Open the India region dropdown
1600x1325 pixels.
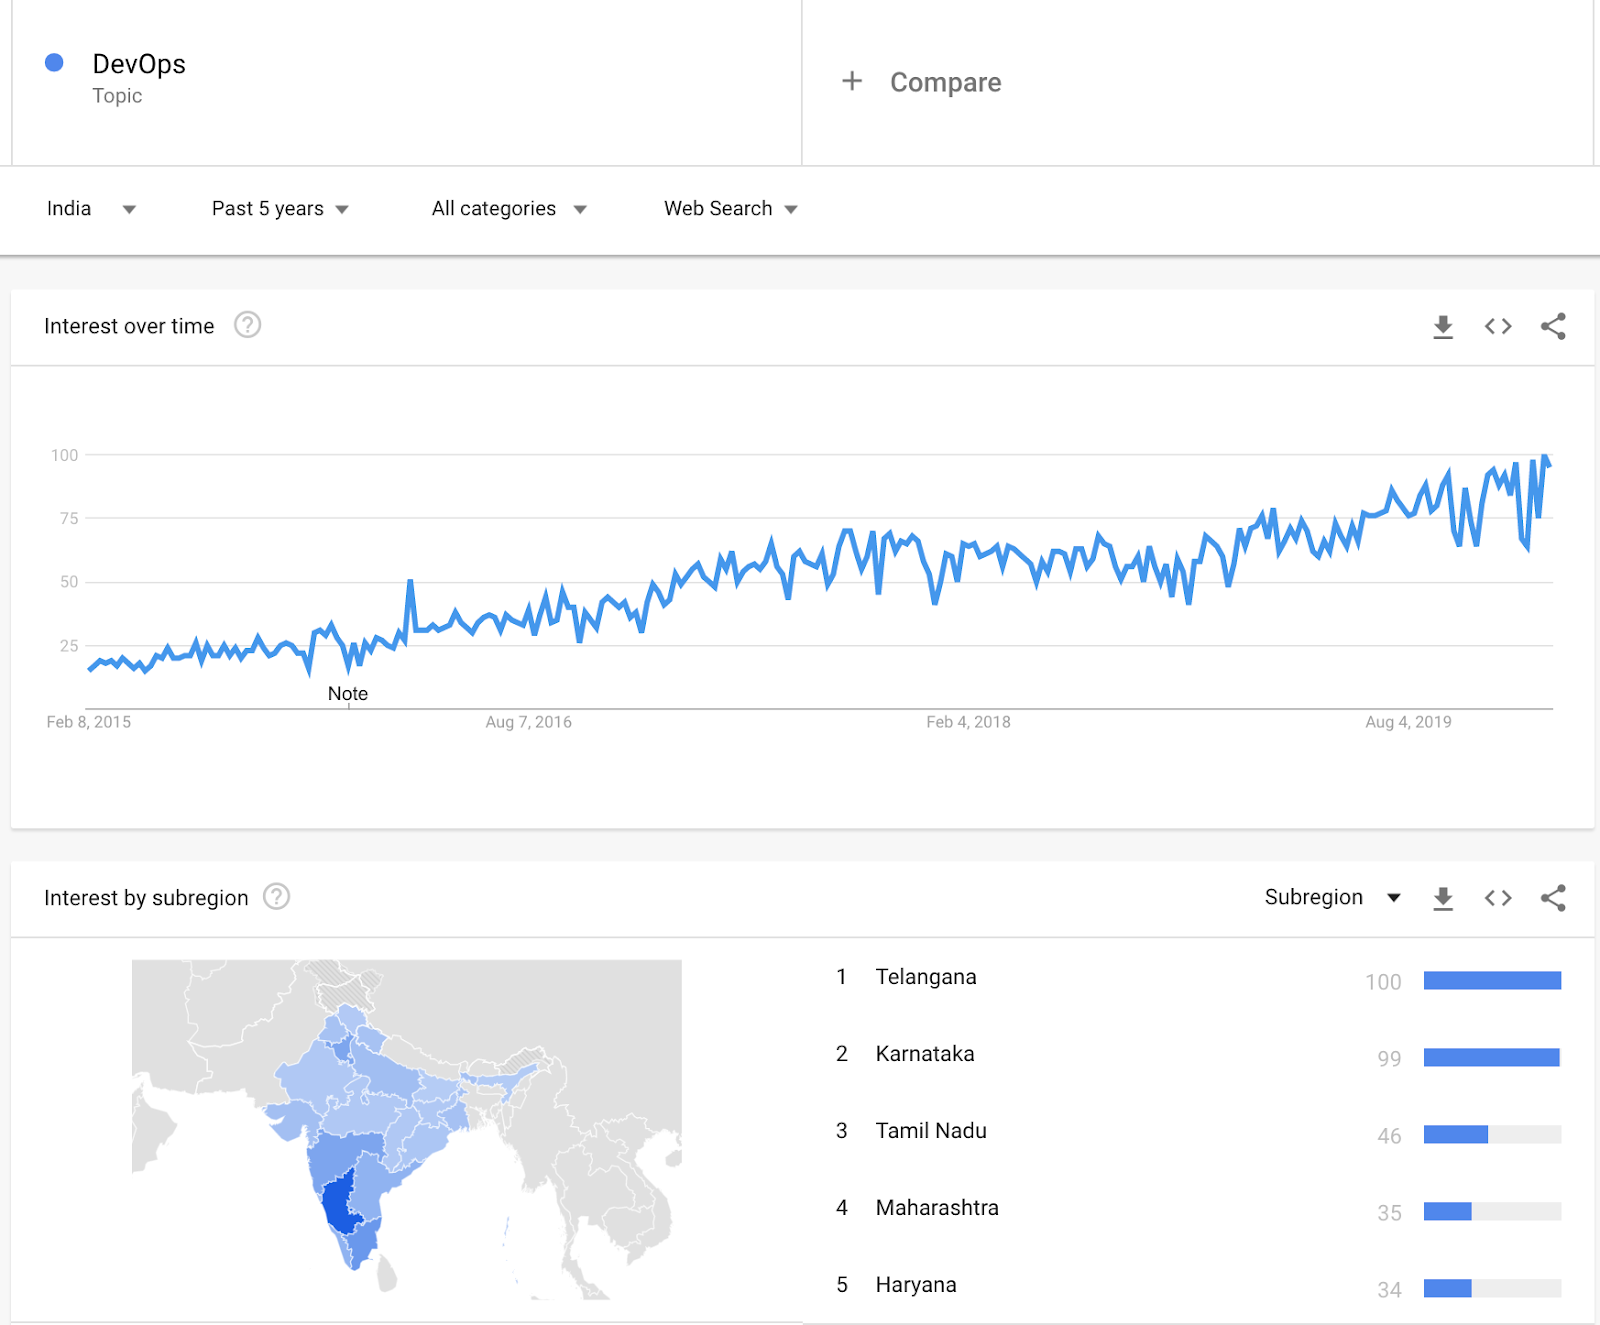coord(90,209)
